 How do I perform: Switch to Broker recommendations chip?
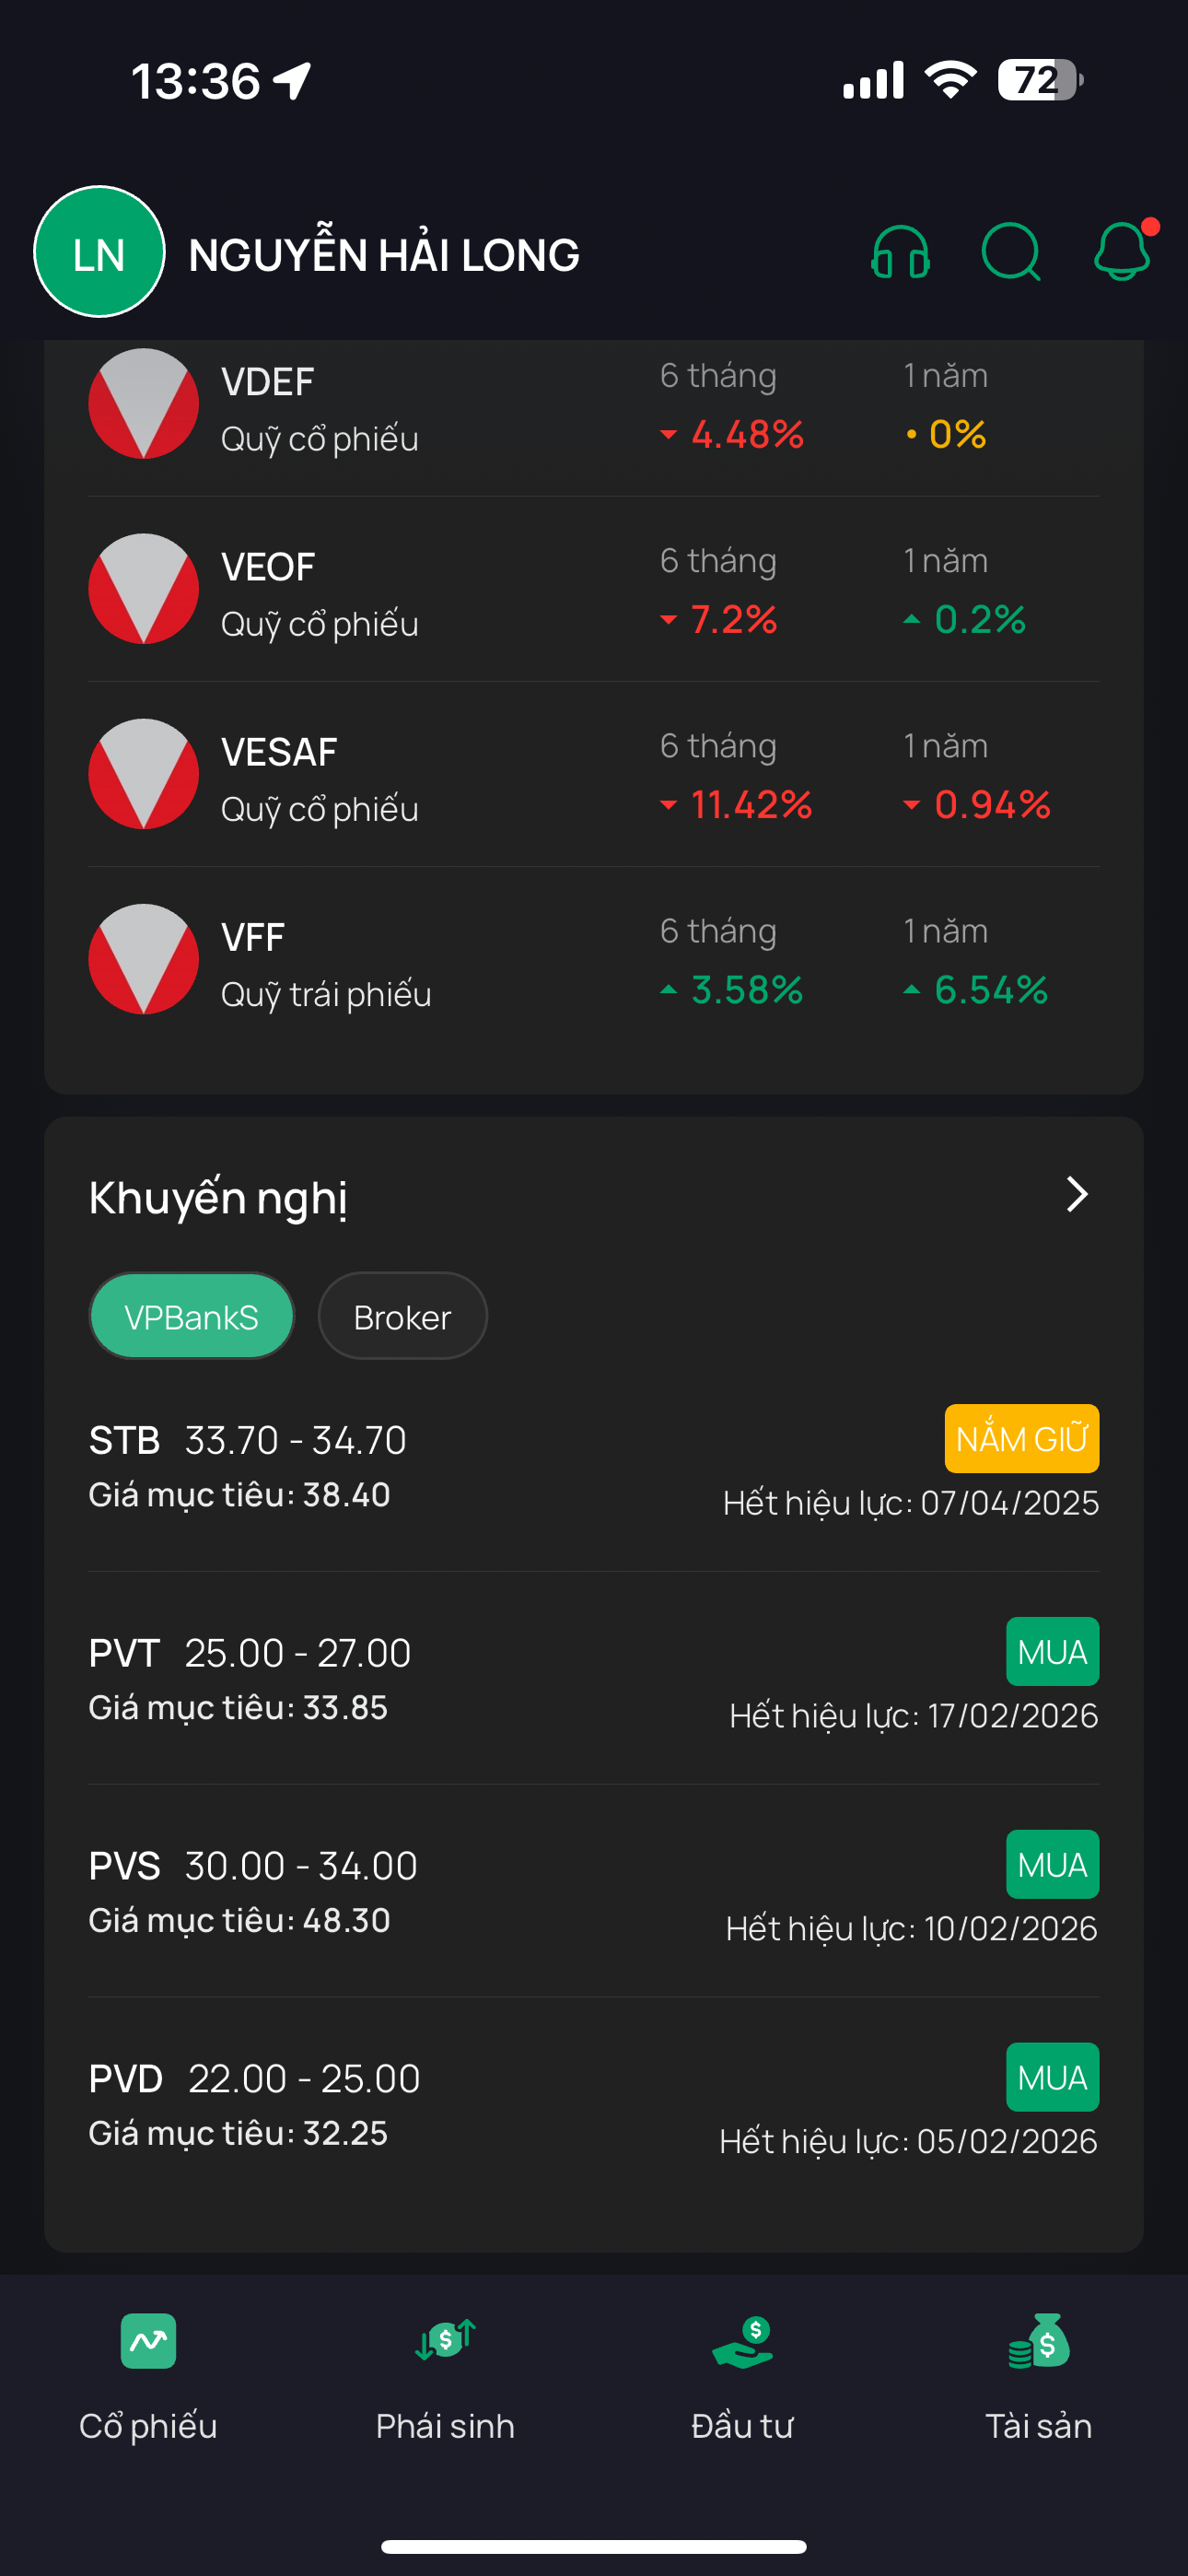(402, 1316)
